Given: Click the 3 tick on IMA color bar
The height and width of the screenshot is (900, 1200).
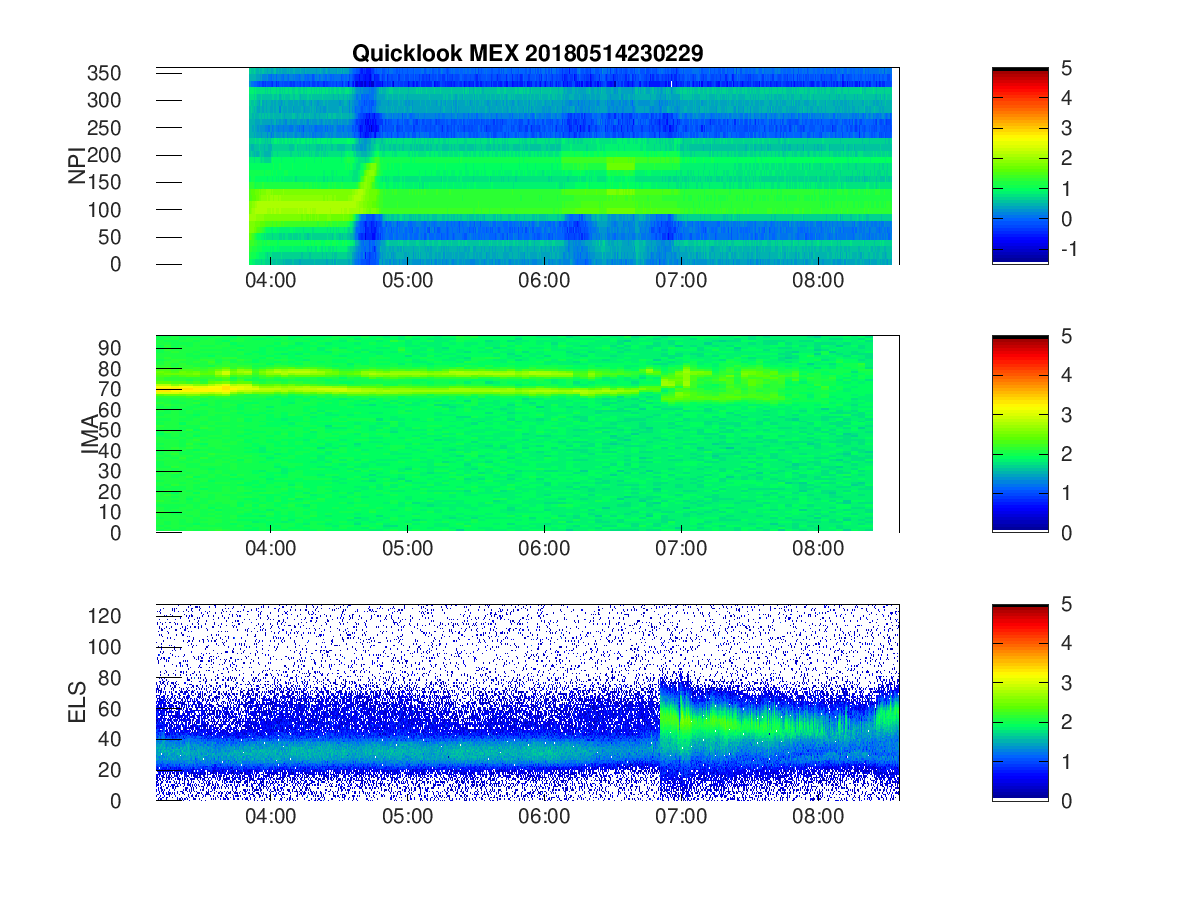Looking at the screenshot, I should click(1066, 415).
